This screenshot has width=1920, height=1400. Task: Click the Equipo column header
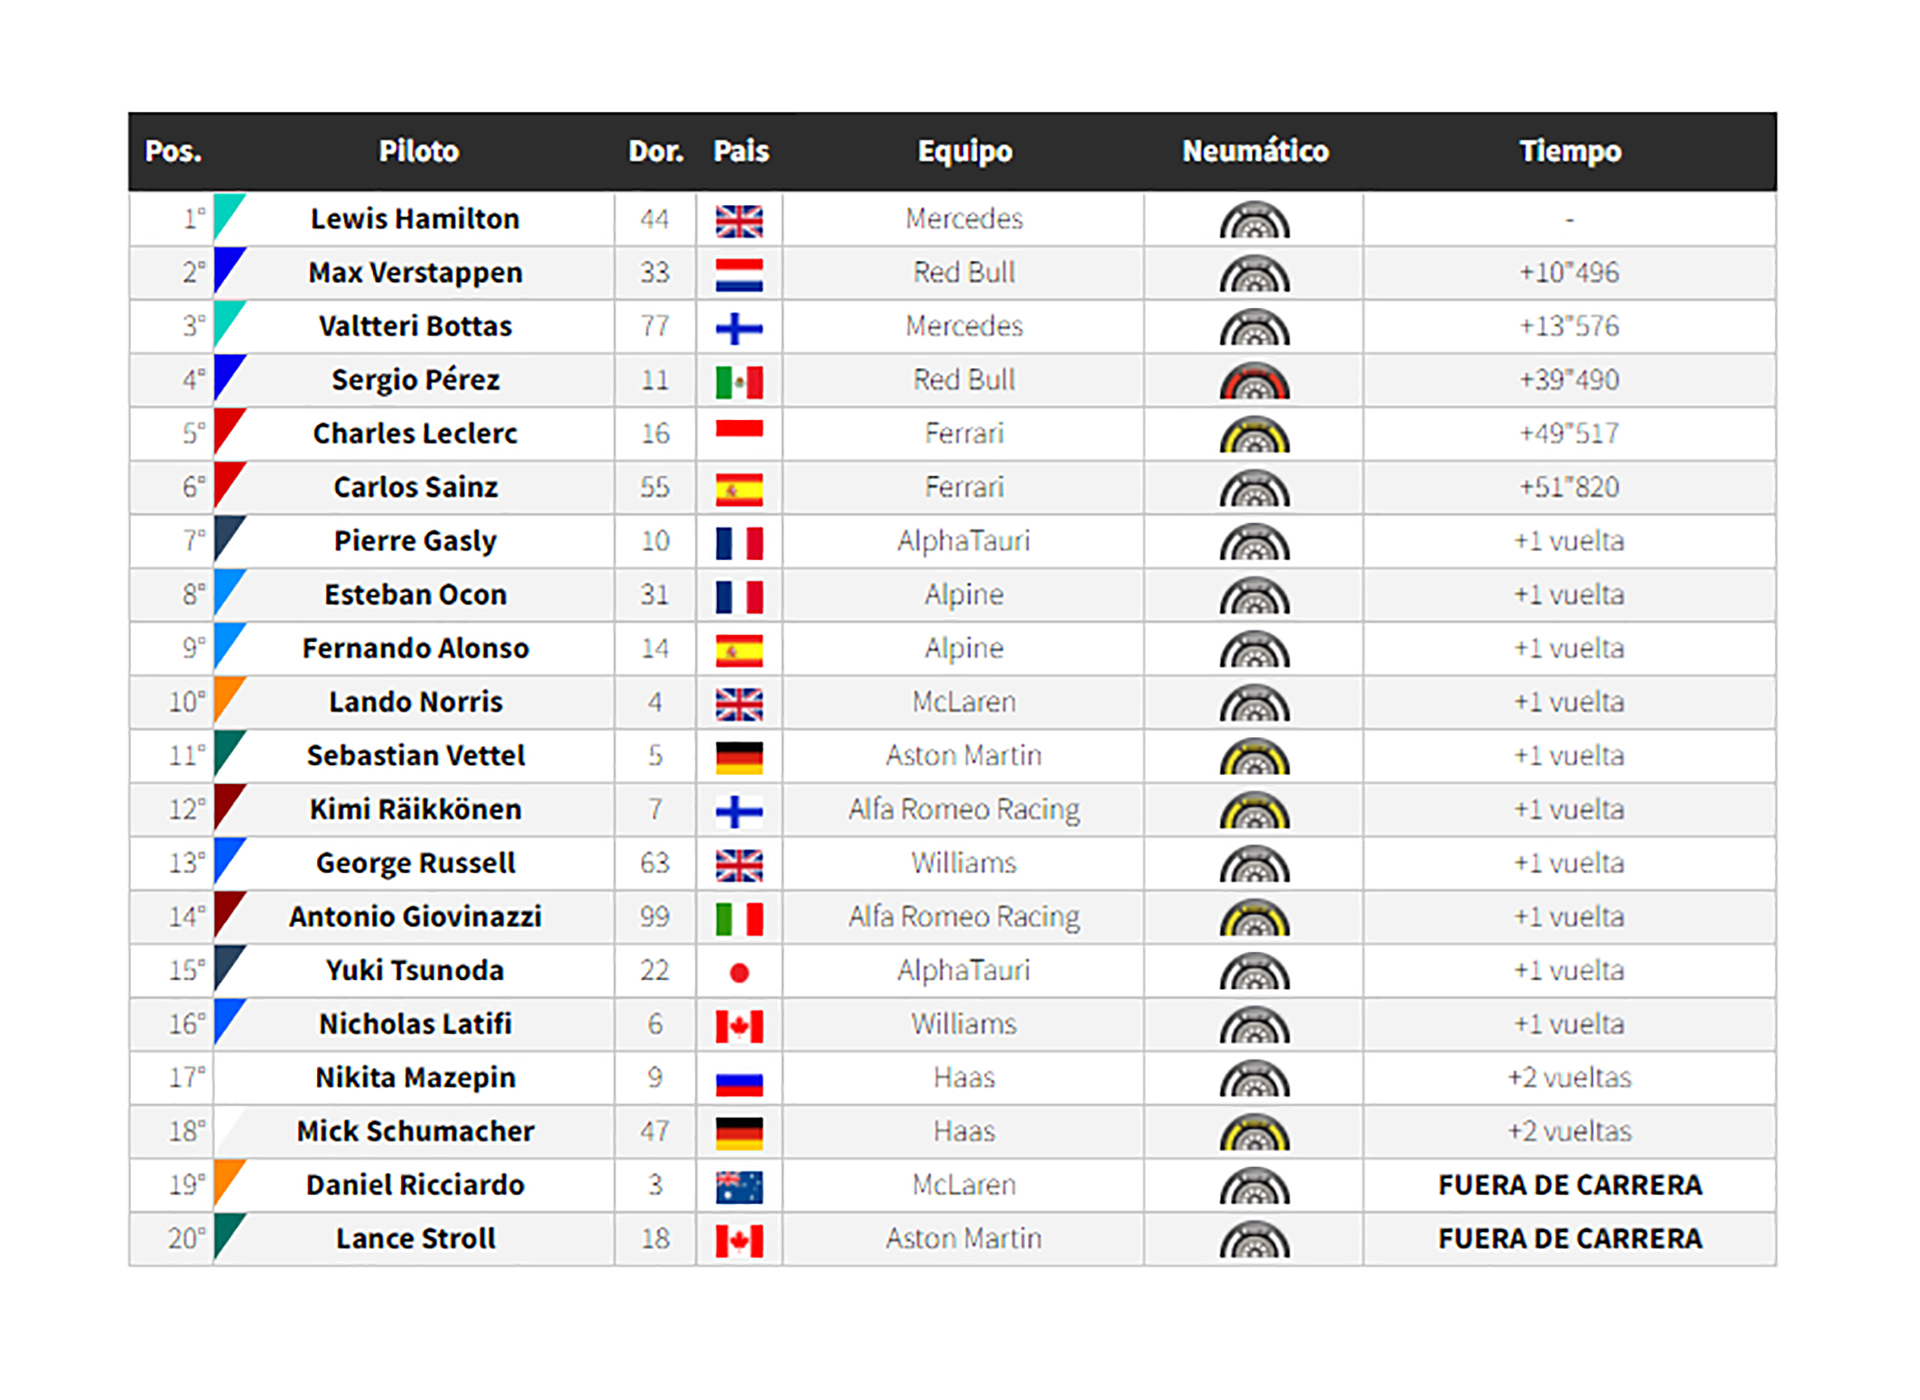click(x=964, y=151)
